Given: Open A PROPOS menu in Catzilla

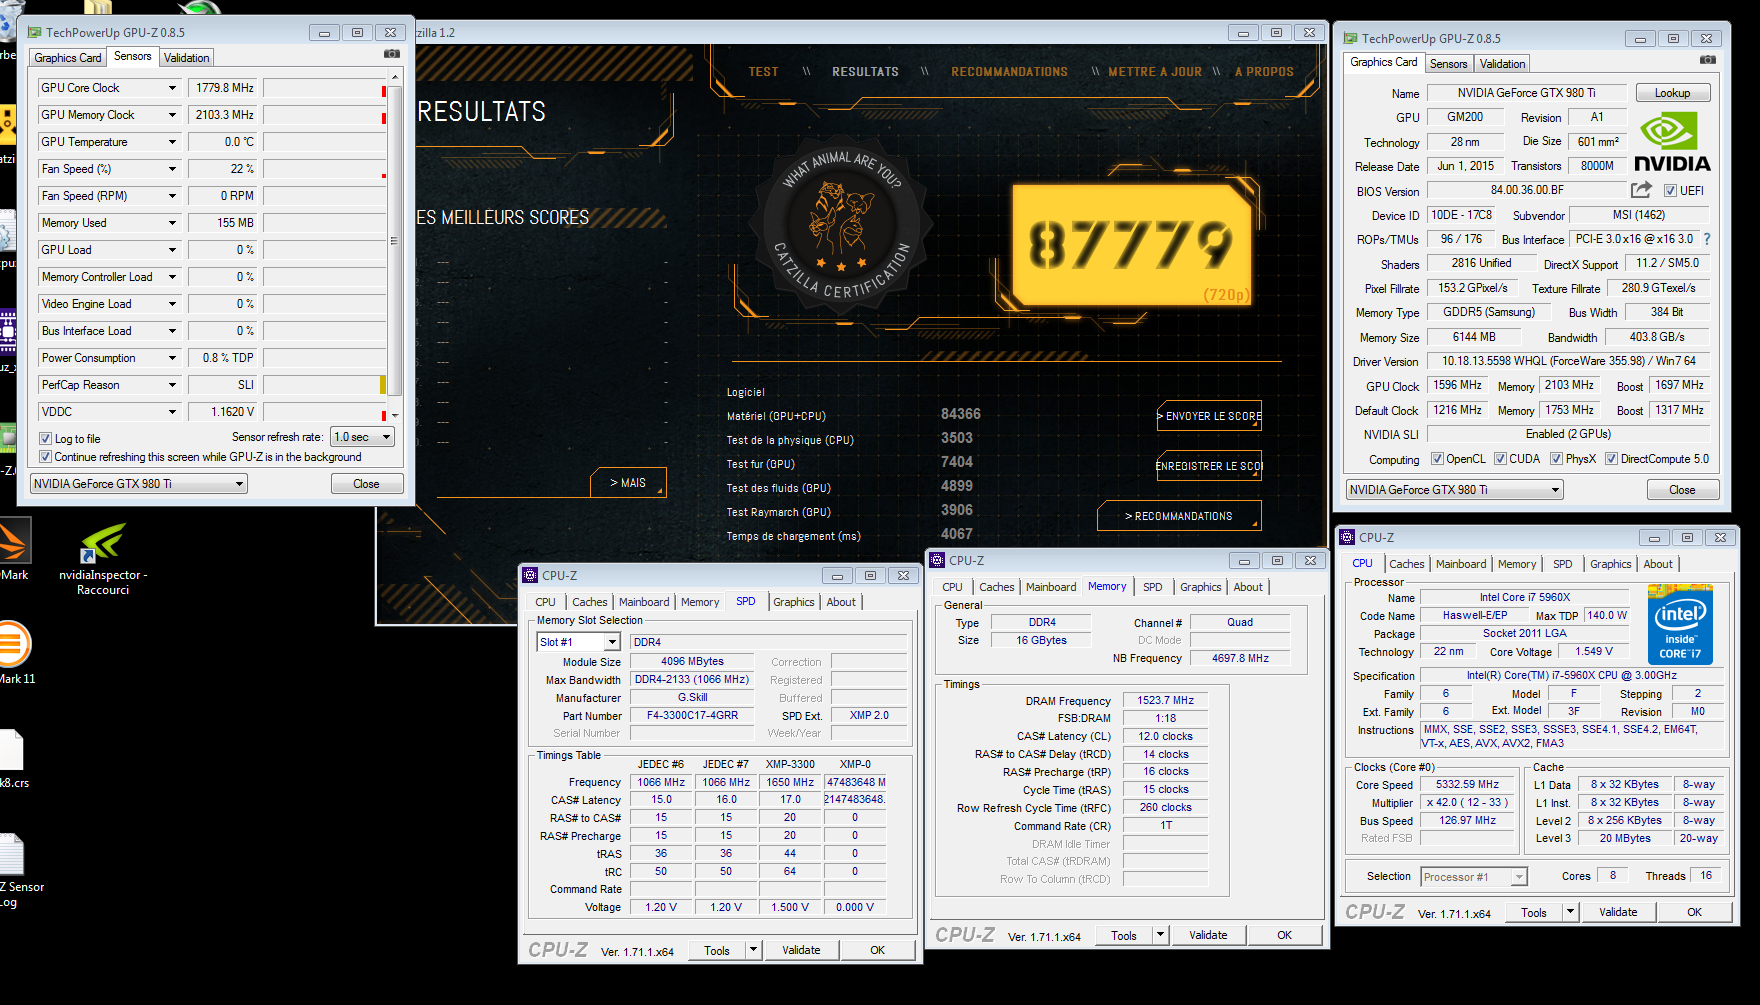Looking at the screenshot, I should (1264, 72).
